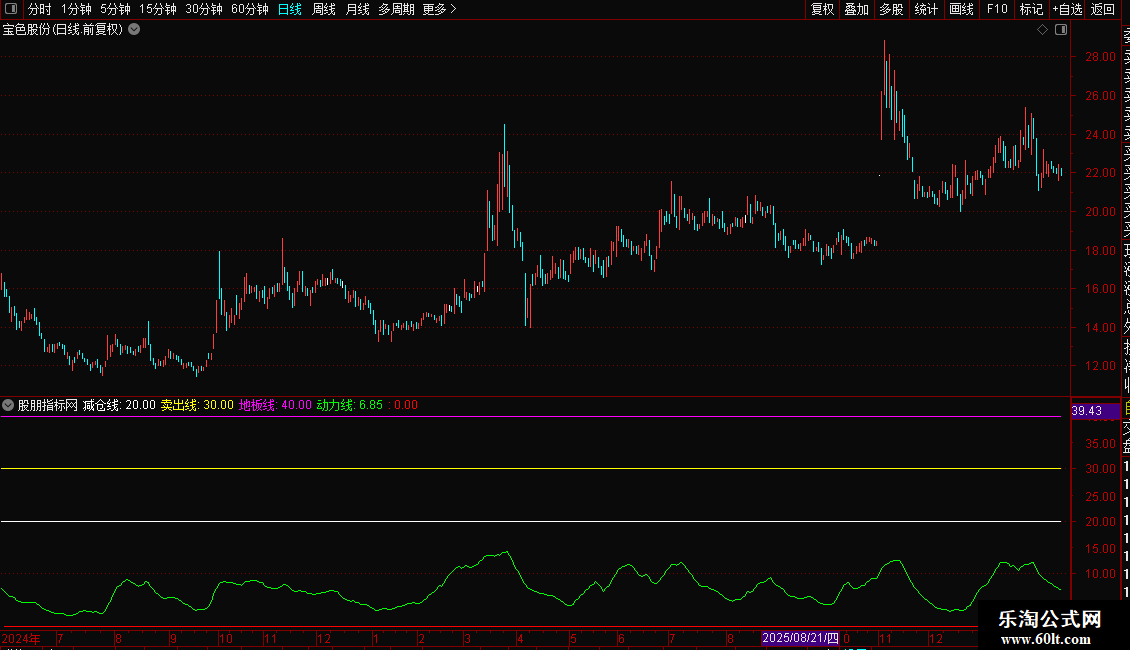The image size is (1130, 650).
Task: Add stock with +自选 button
Action: [x=1067, y=9]
